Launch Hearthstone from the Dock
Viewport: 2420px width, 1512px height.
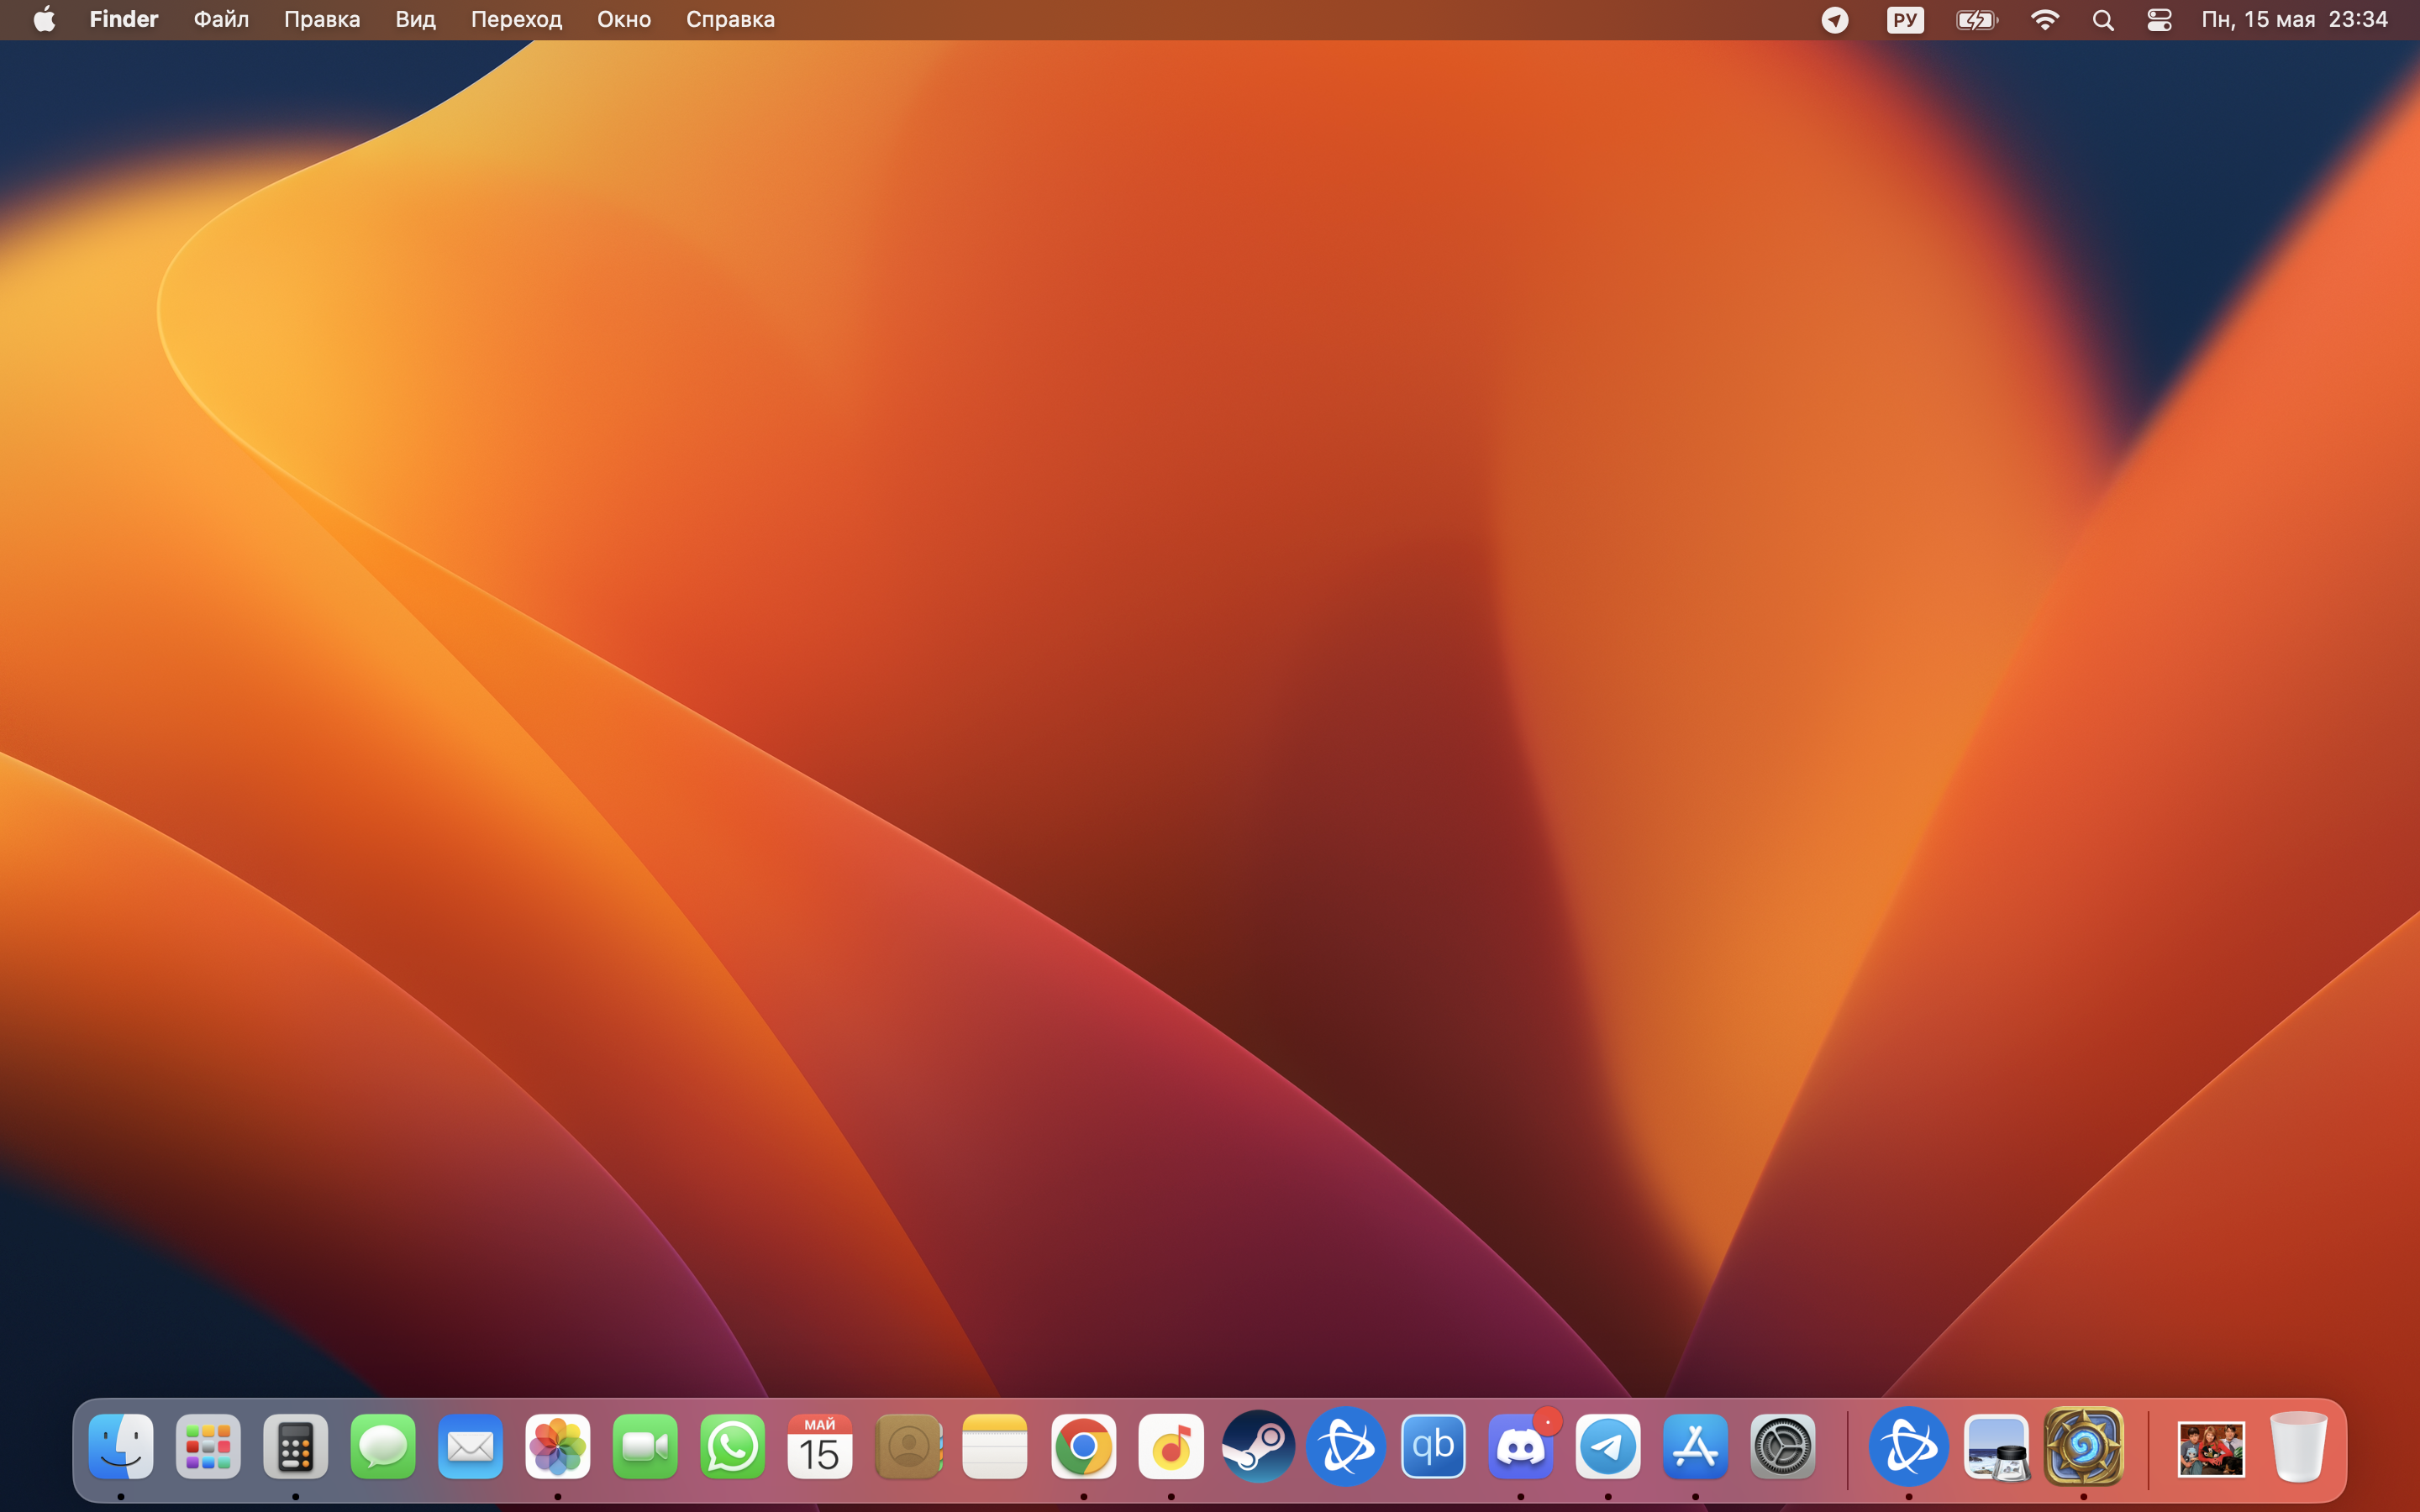[x=2084, y=1446]
